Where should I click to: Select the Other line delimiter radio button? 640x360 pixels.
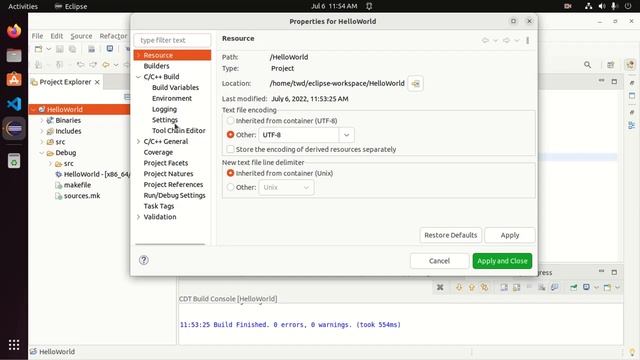coord(231,187)
